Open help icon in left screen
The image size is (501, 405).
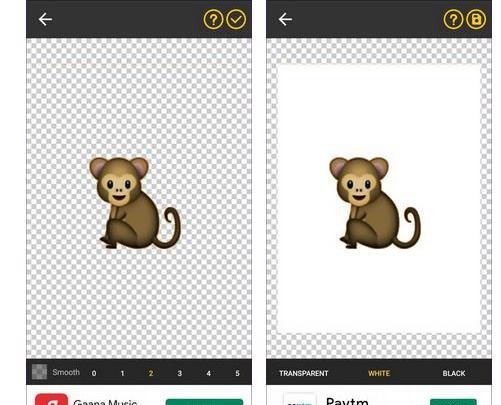213,19
